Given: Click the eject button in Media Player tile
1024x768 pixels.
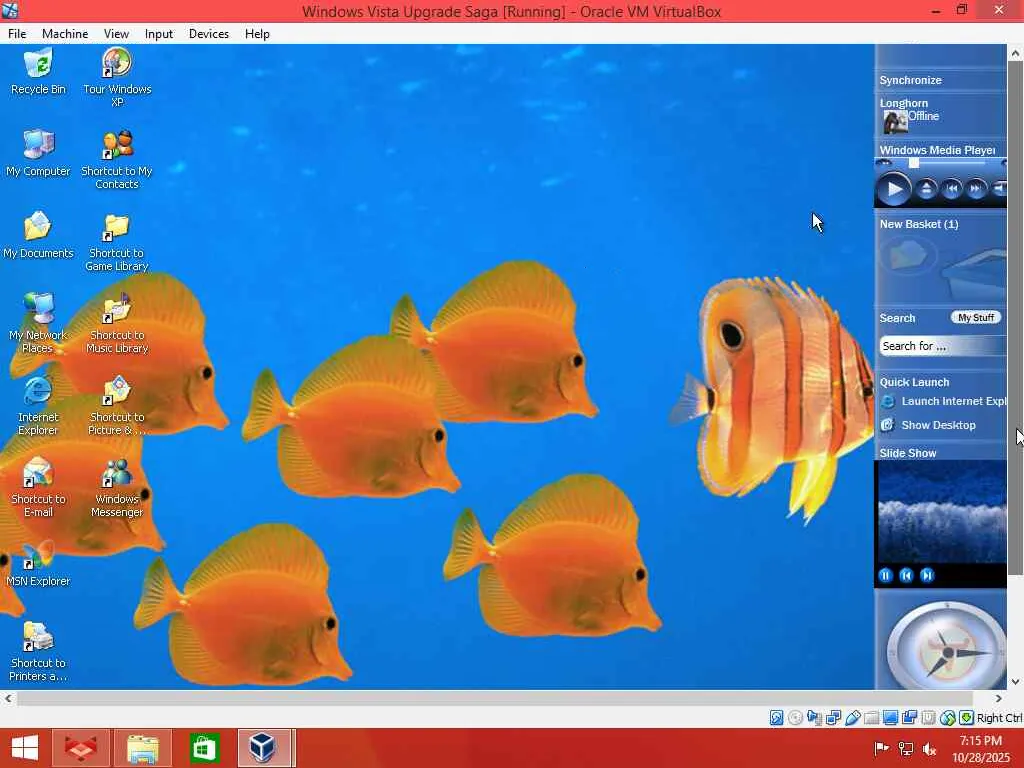Looking at the screenshot, I should tap(926, 189).
